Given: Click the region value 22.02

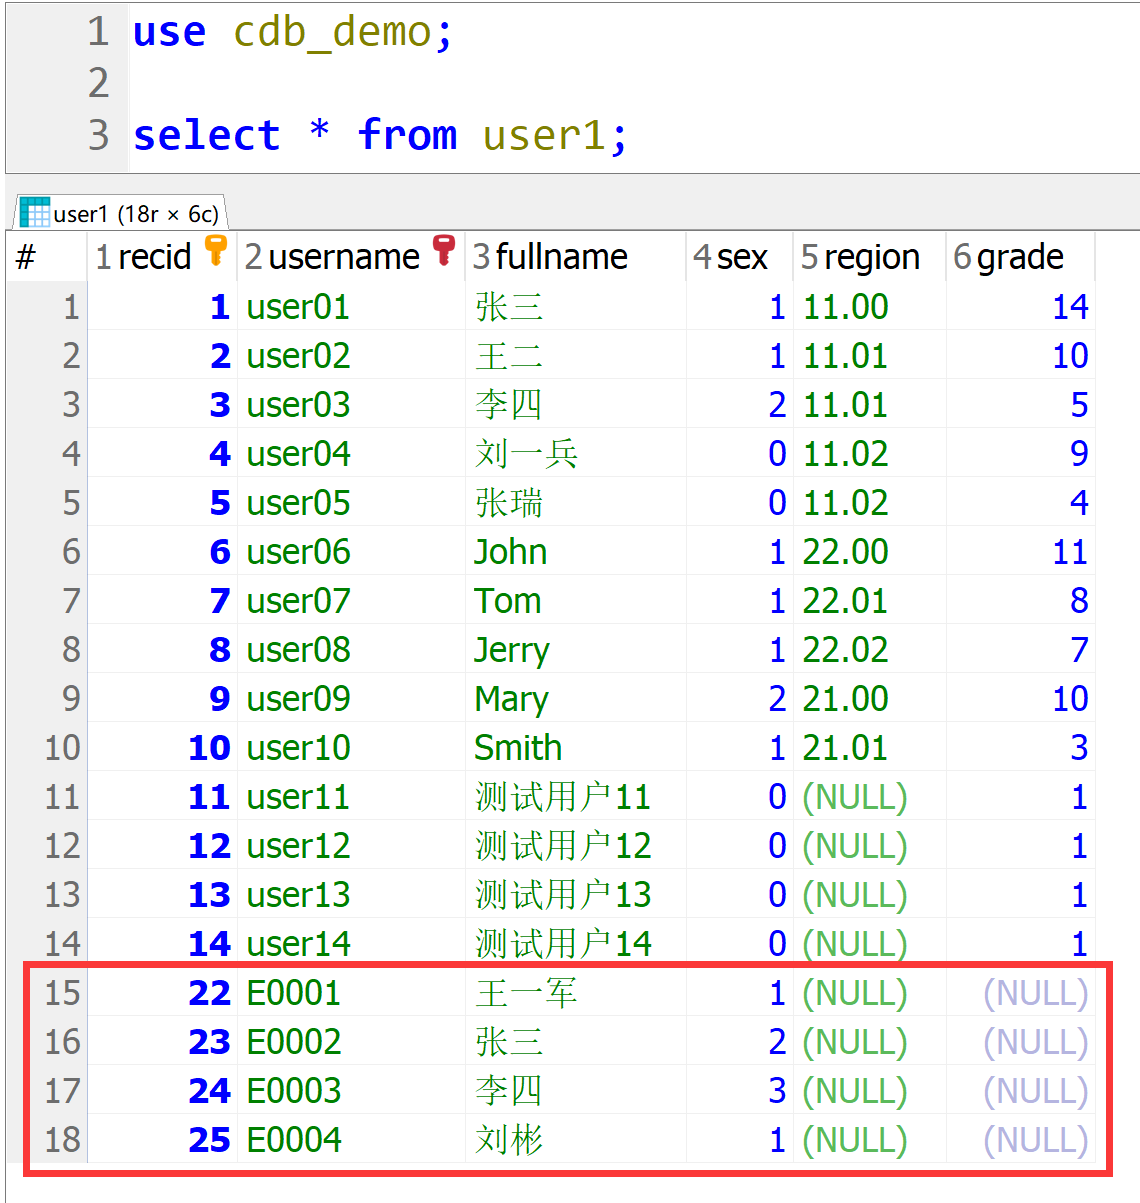Looking at the screenshot, I should pyautogui.click(x=845, y=650).
